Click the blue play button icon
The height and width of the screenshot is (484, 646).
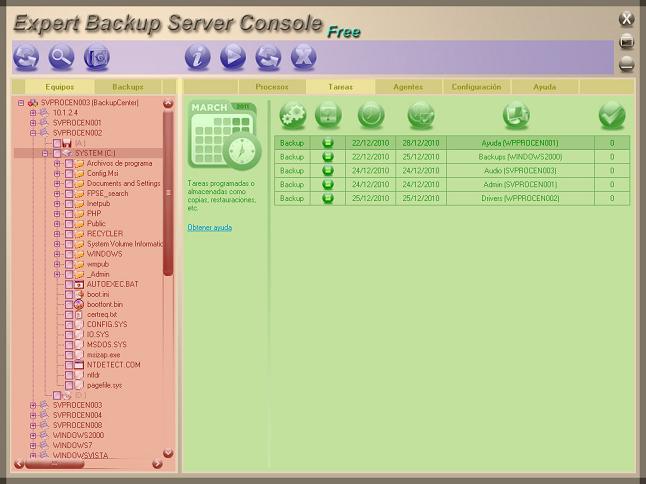pyautogui.click(x=233, y=57)
